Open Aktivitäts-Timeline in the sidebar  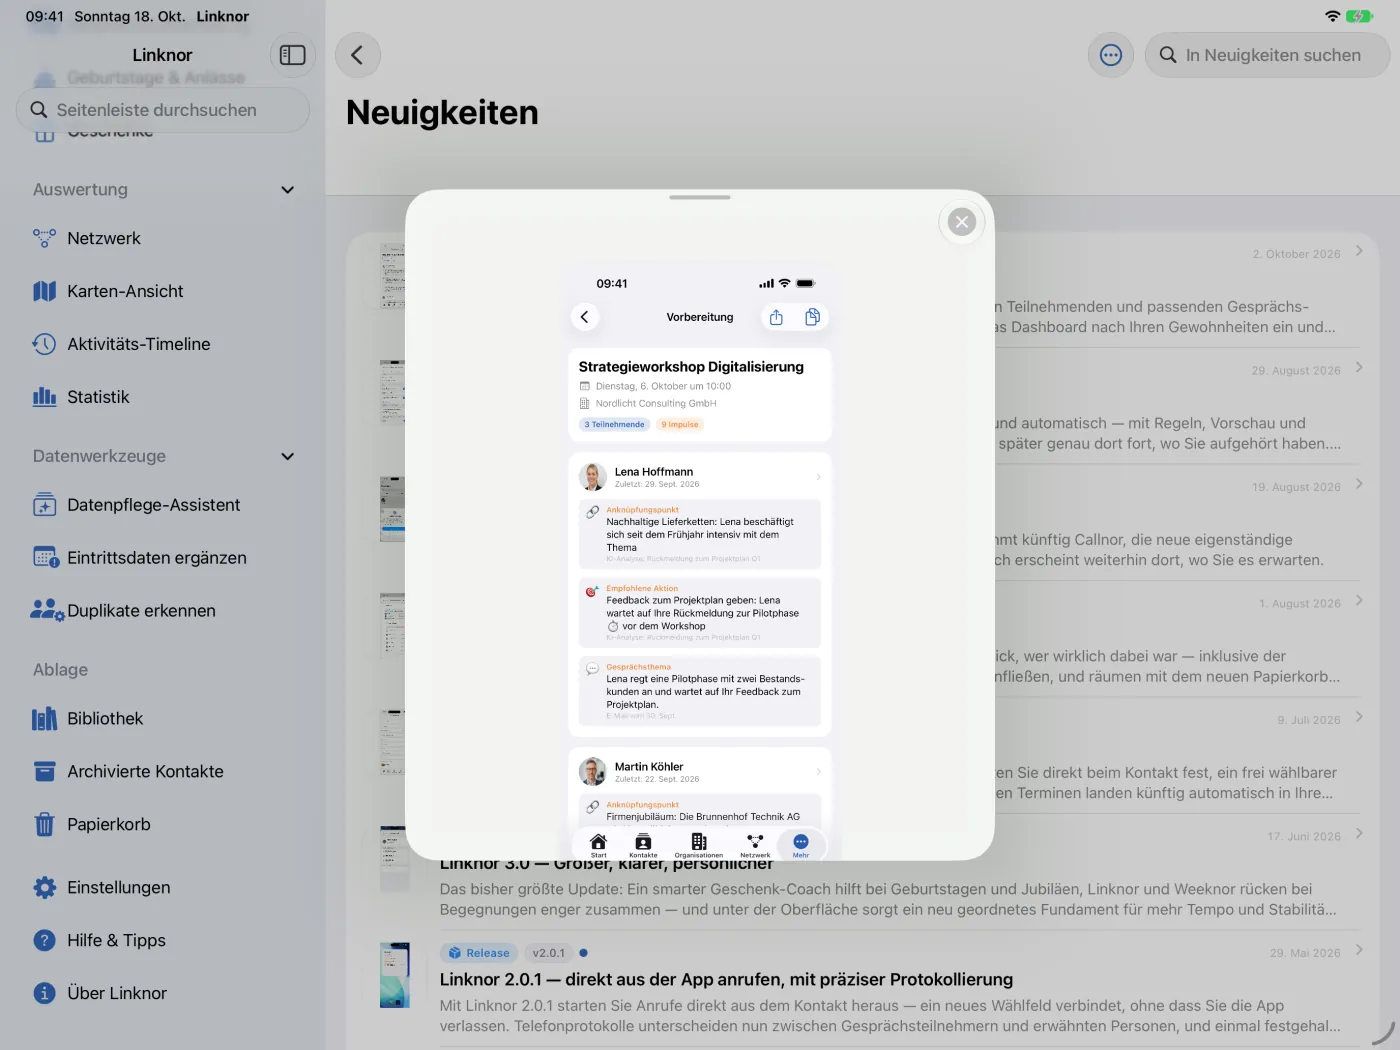click(163, 344)
